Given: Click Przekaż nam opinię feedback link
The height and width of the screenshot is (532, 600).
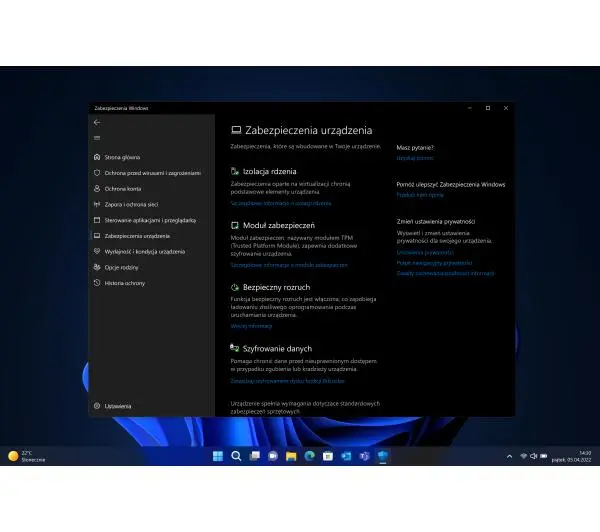Looking at the screenshot, I should click(x=420, y=195).
